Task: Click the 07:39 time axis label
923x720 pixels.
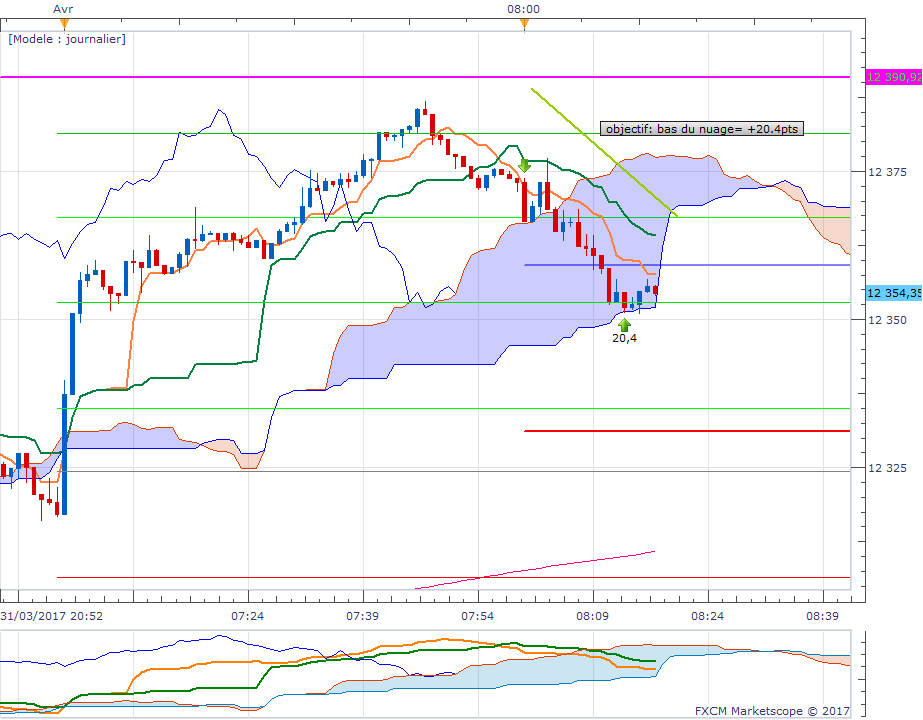Action: tap(363, 616)
